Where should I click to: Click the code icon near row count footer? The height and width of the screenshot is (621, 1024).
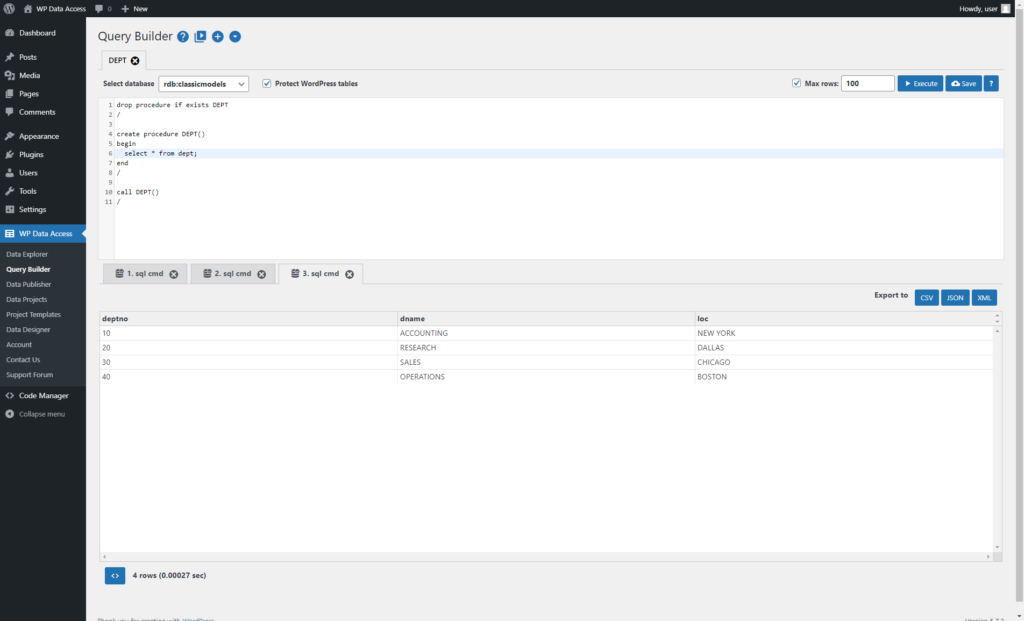pyautogui.click(x=114, y=575)
